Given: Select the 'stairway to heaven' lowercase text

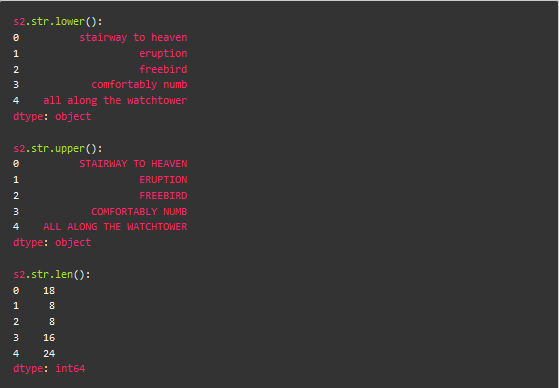Looking at the screenshot, I should coord(133,37).
